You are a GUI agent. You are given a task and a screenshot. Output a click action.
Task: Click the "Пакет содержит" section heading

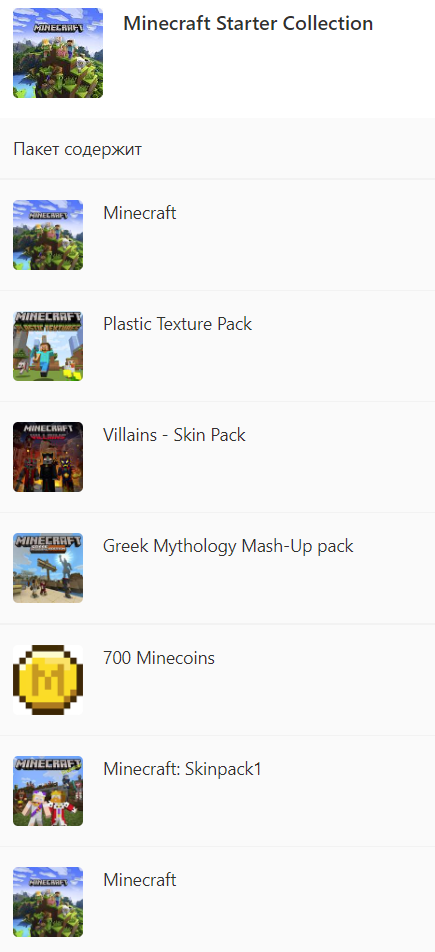[x=78, y=149]
